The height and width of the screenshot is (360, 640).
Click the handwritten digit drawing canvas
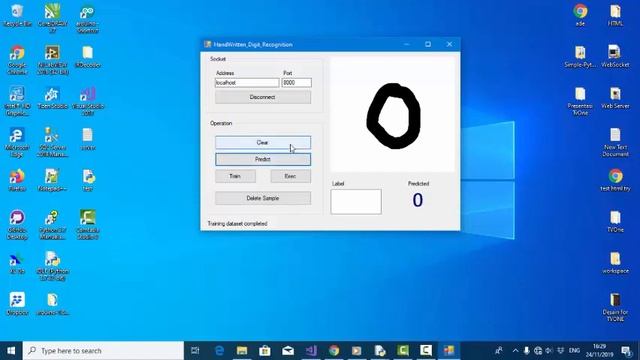click(x=392, y=114)
